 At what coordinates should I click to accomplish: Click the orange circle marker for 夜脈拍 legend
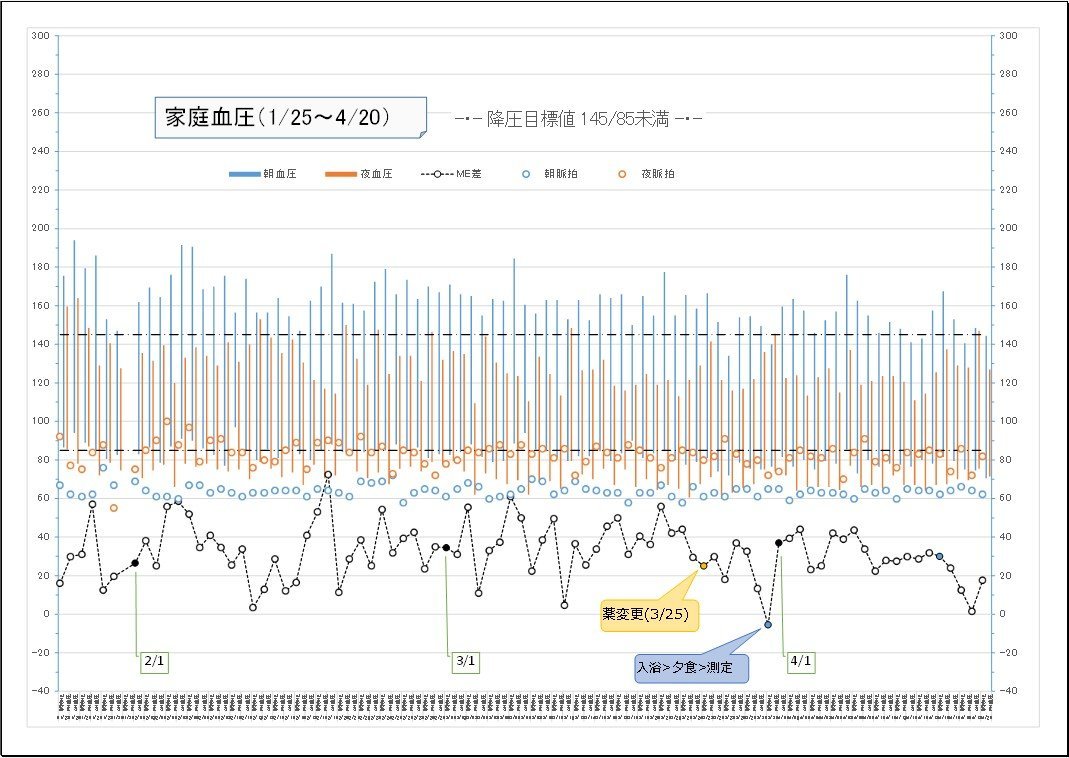pyautogui.click(x=622, y=175)
